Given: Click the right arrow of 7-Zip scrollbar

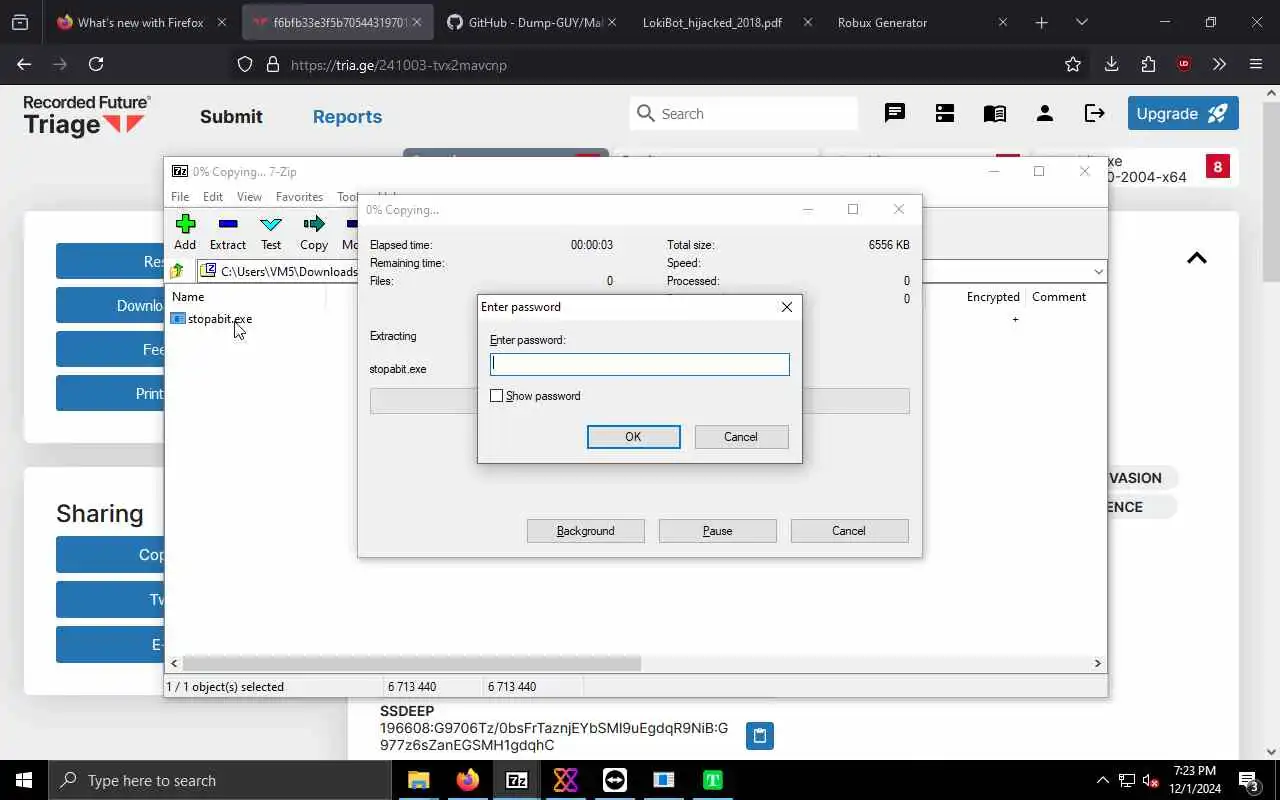Looking at the screenshot, I should tap(1097, 663).
